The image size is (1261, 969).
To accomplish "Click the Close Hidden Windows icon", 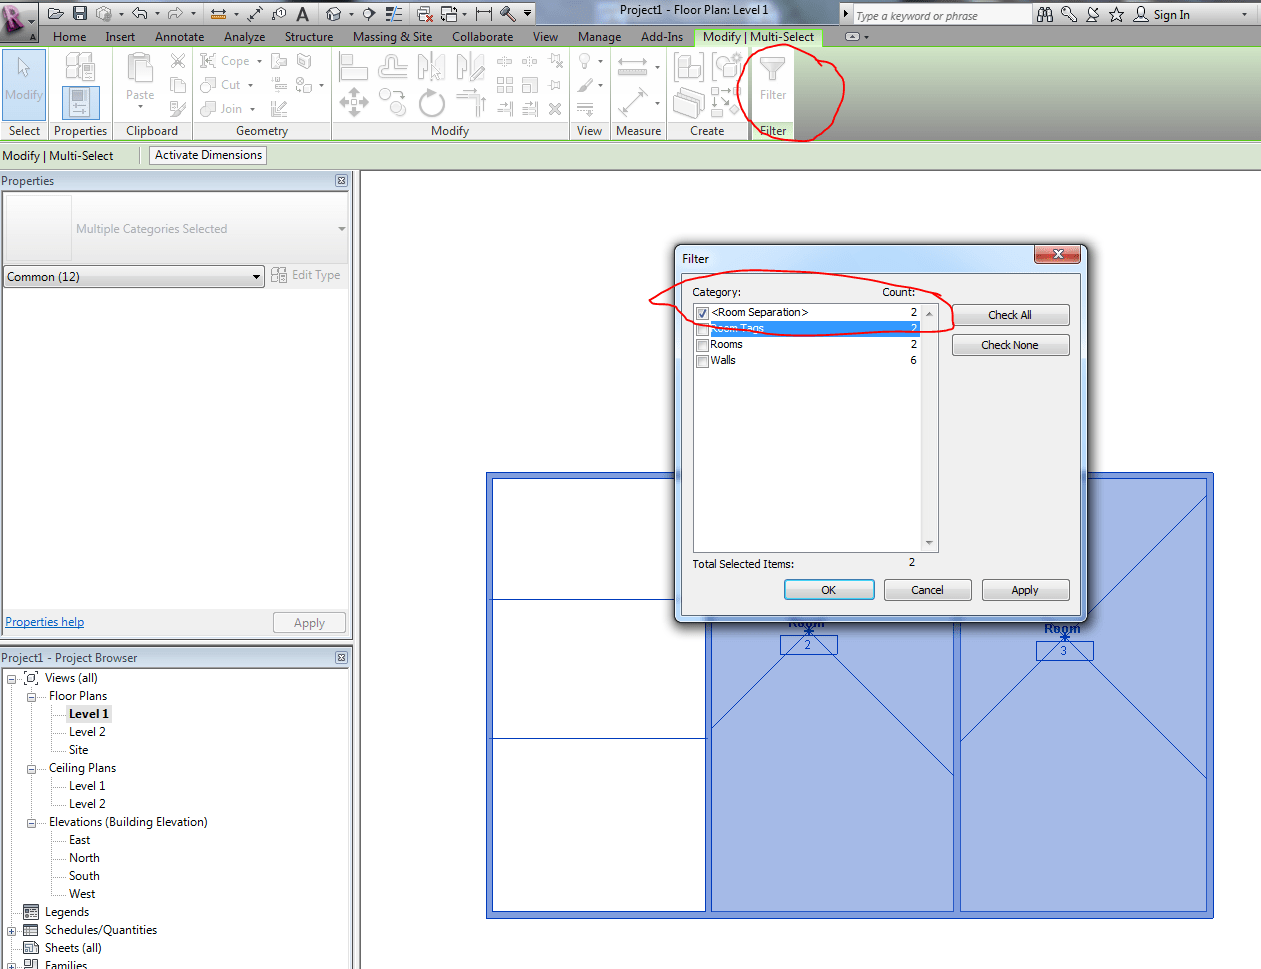I will click(x=424, y=14).
